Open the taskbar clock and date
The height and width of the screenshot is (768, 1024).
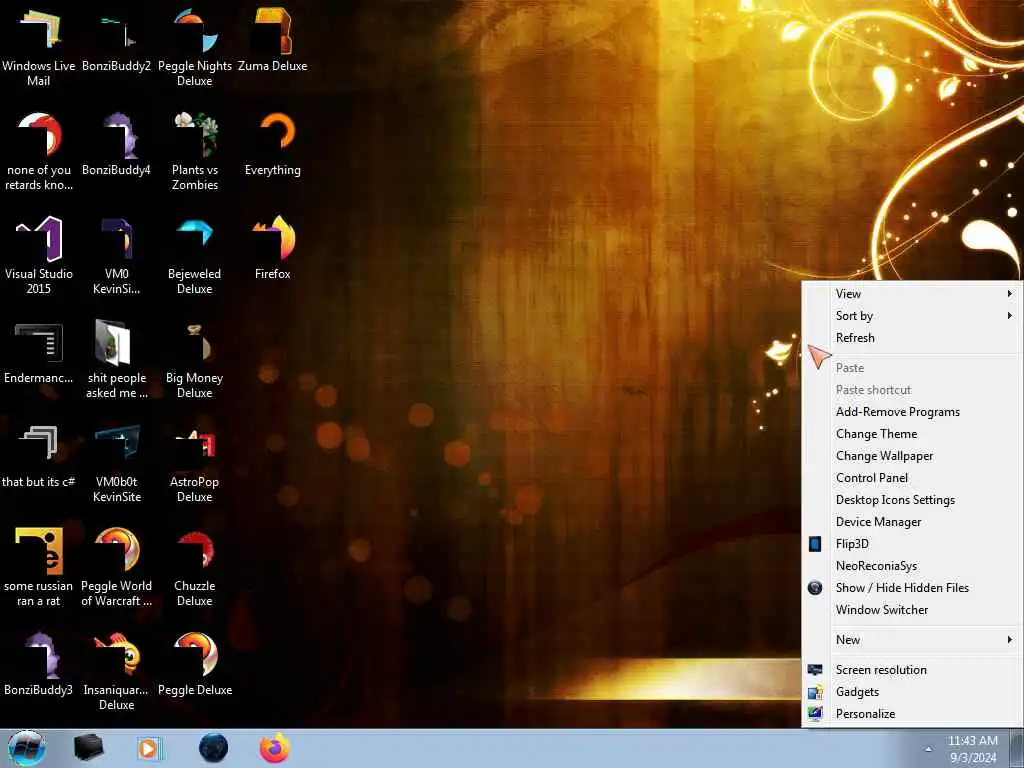[973, 749]
